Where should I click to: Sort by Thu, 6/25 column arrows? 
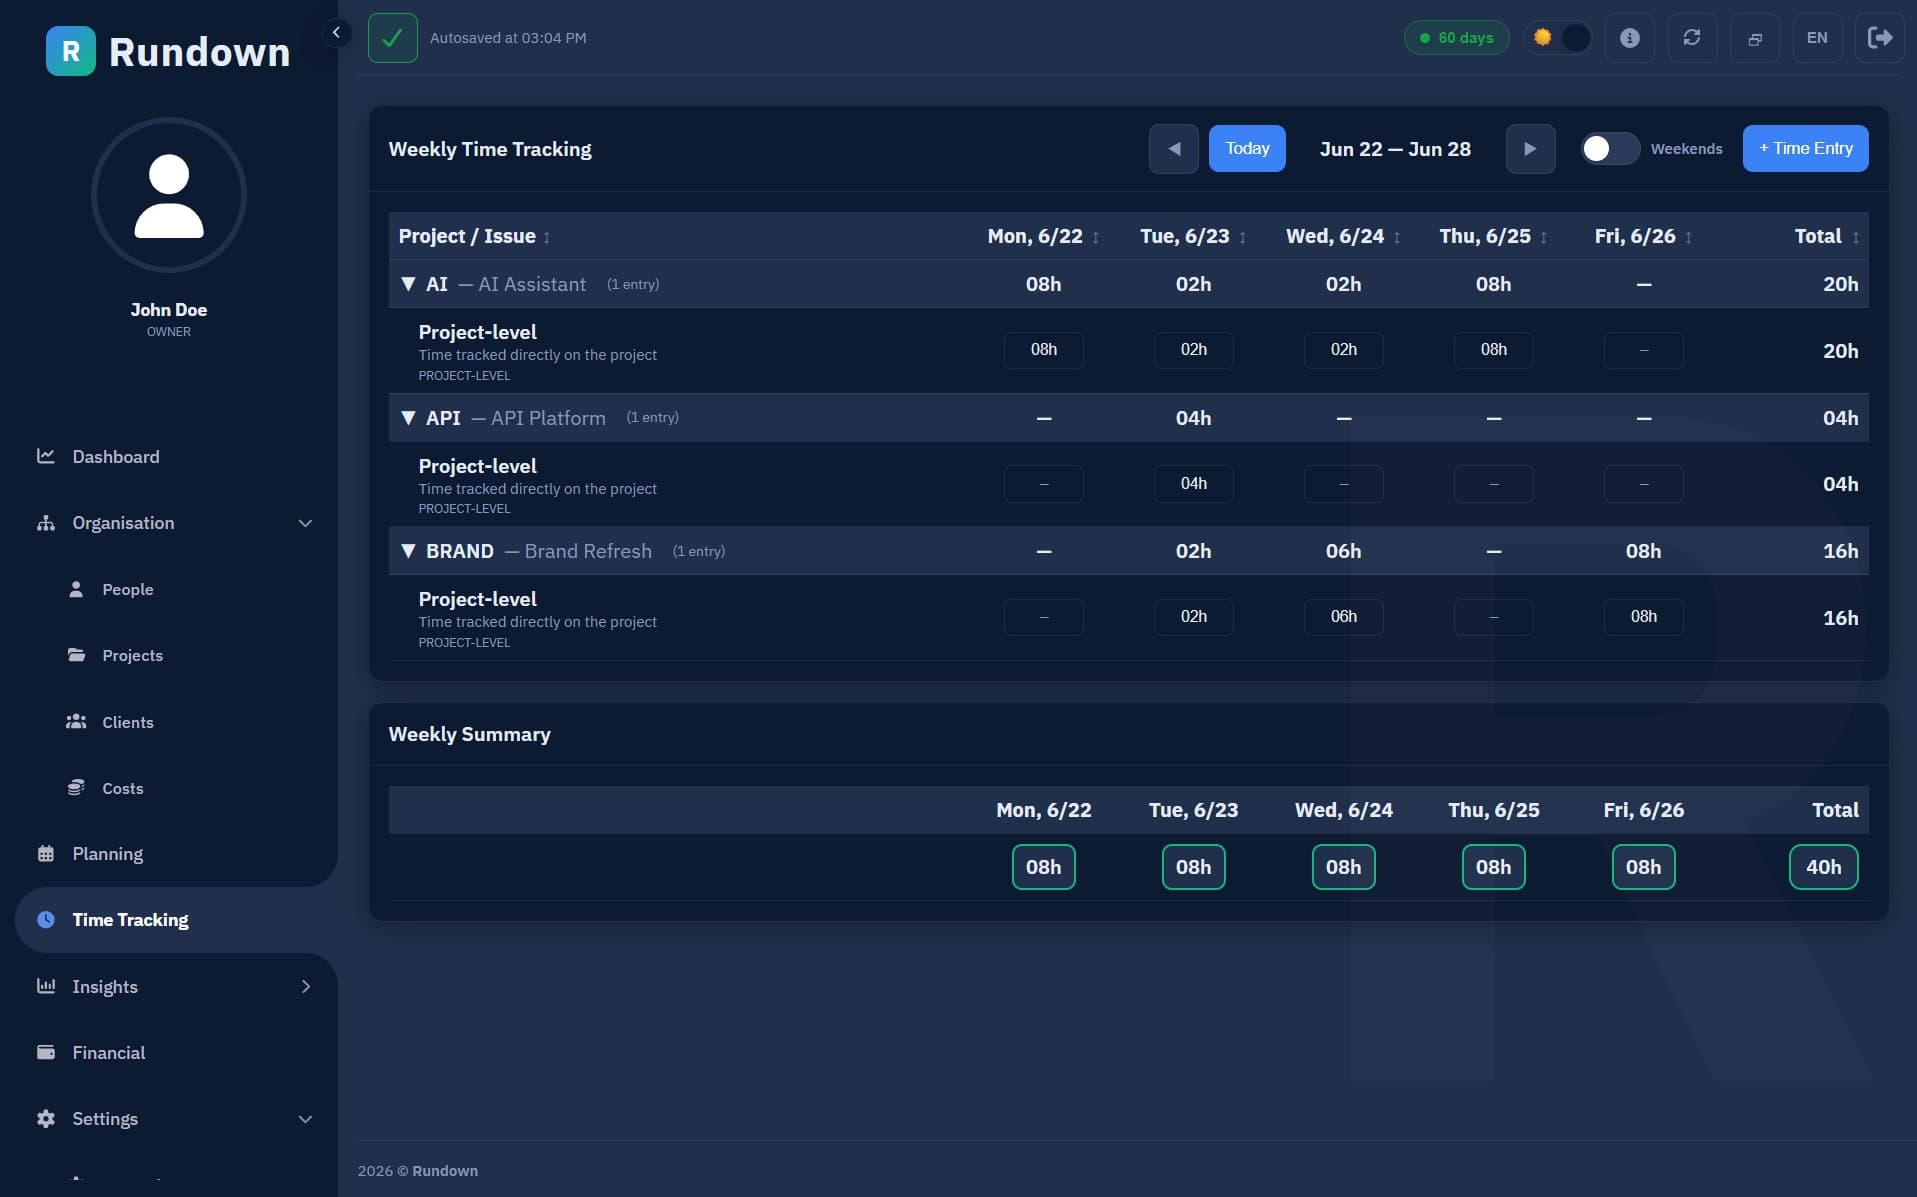point(1544,237)
